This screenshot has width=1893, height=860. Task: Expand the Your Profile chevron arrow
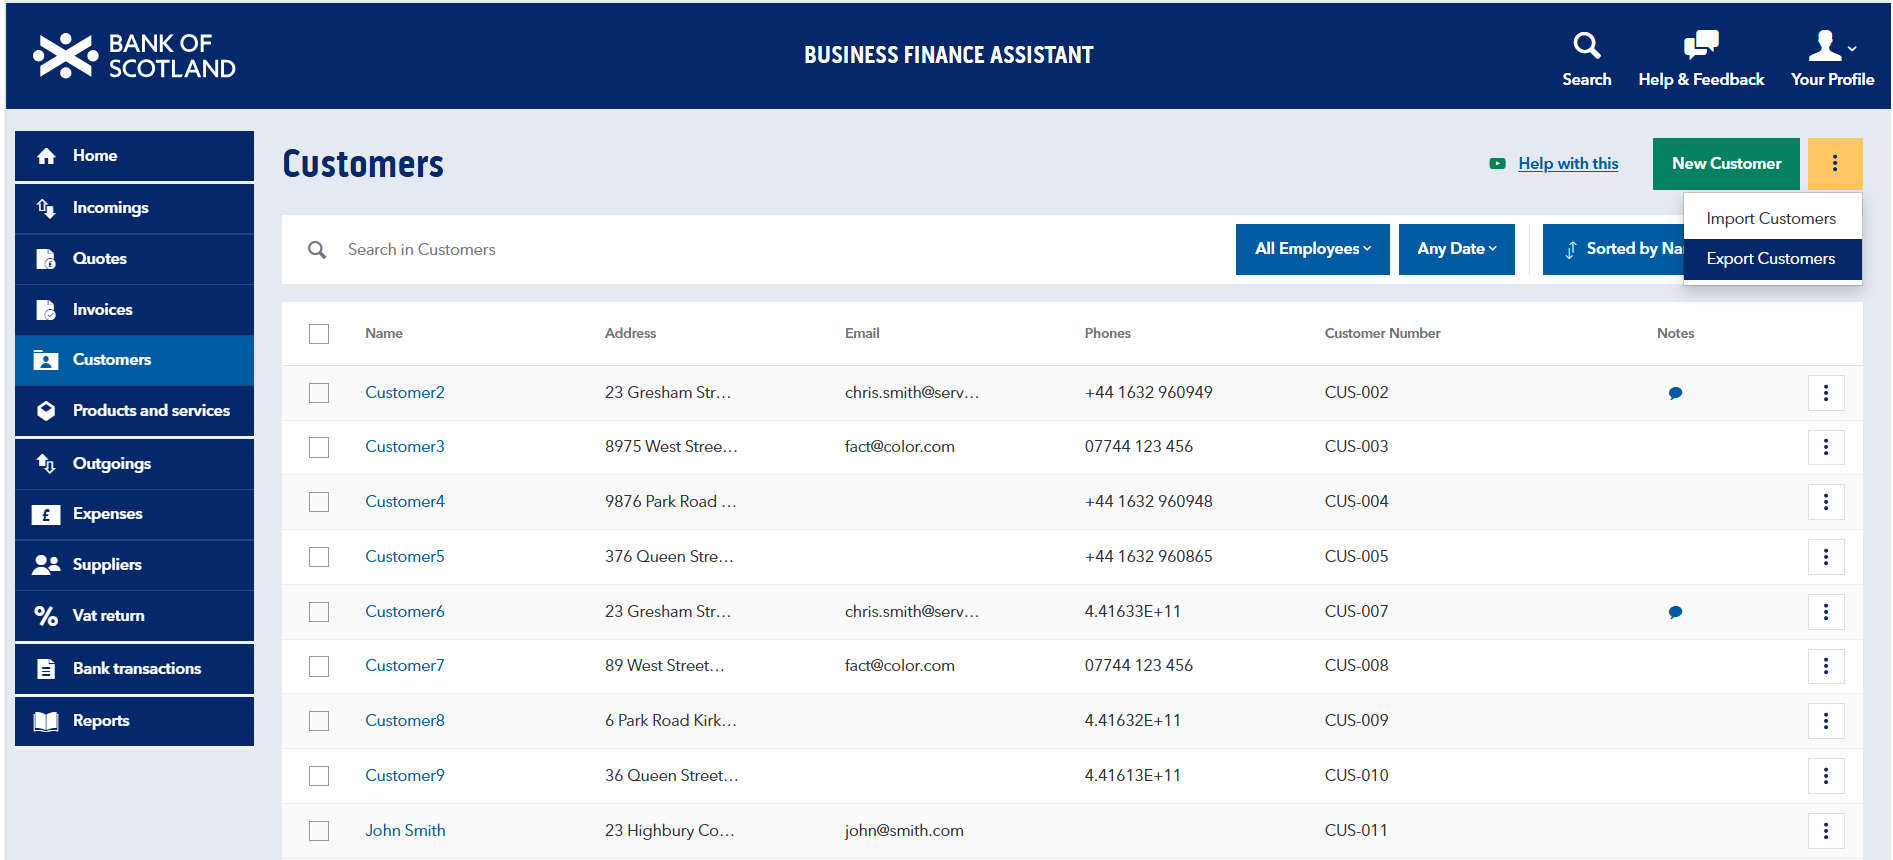click(x=1852, y=48)
